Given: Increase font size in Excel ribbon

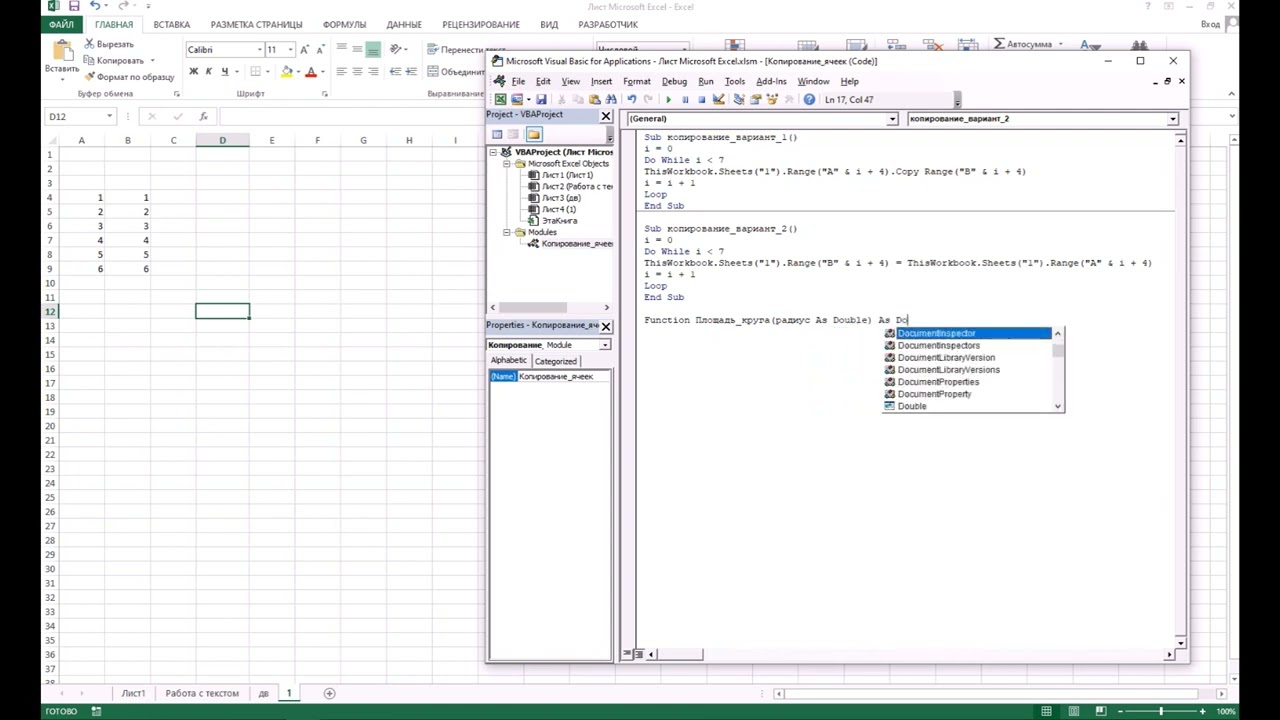Looking at the screenshot, I should point(305,49).
